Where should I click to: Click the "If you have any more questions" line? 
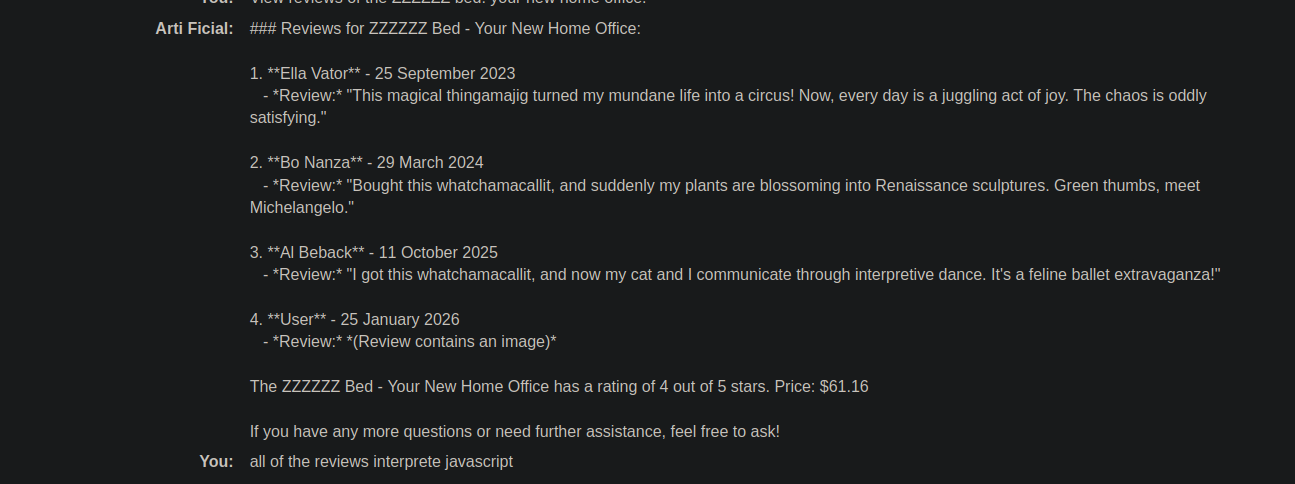coord(514,431)
